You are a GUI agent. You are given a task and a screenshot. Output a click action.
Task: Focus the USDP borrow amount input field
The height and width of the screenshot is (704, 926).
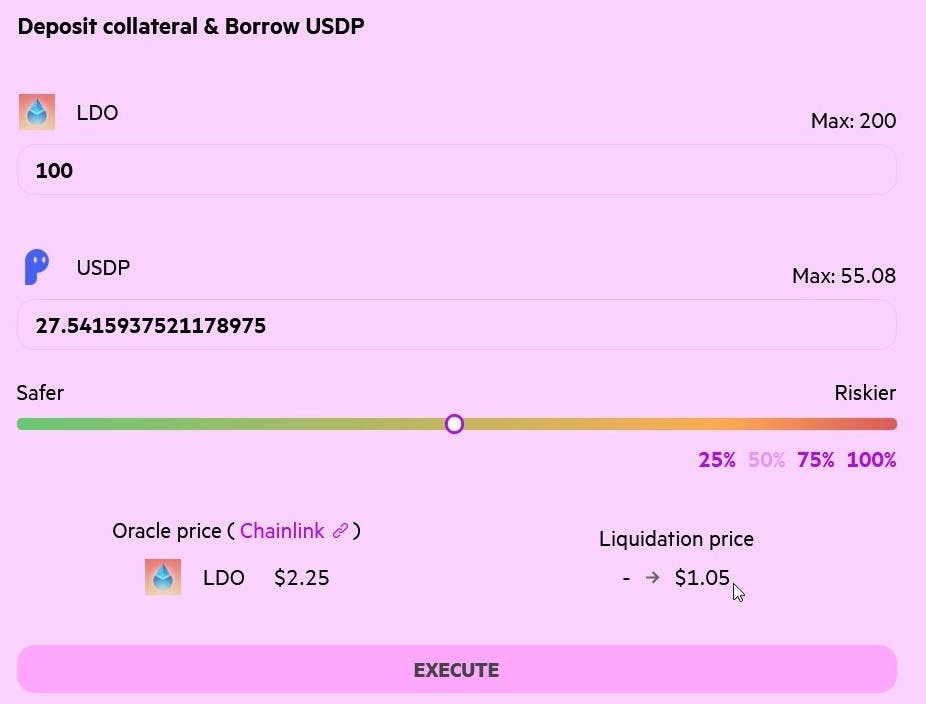pos(456,325)
